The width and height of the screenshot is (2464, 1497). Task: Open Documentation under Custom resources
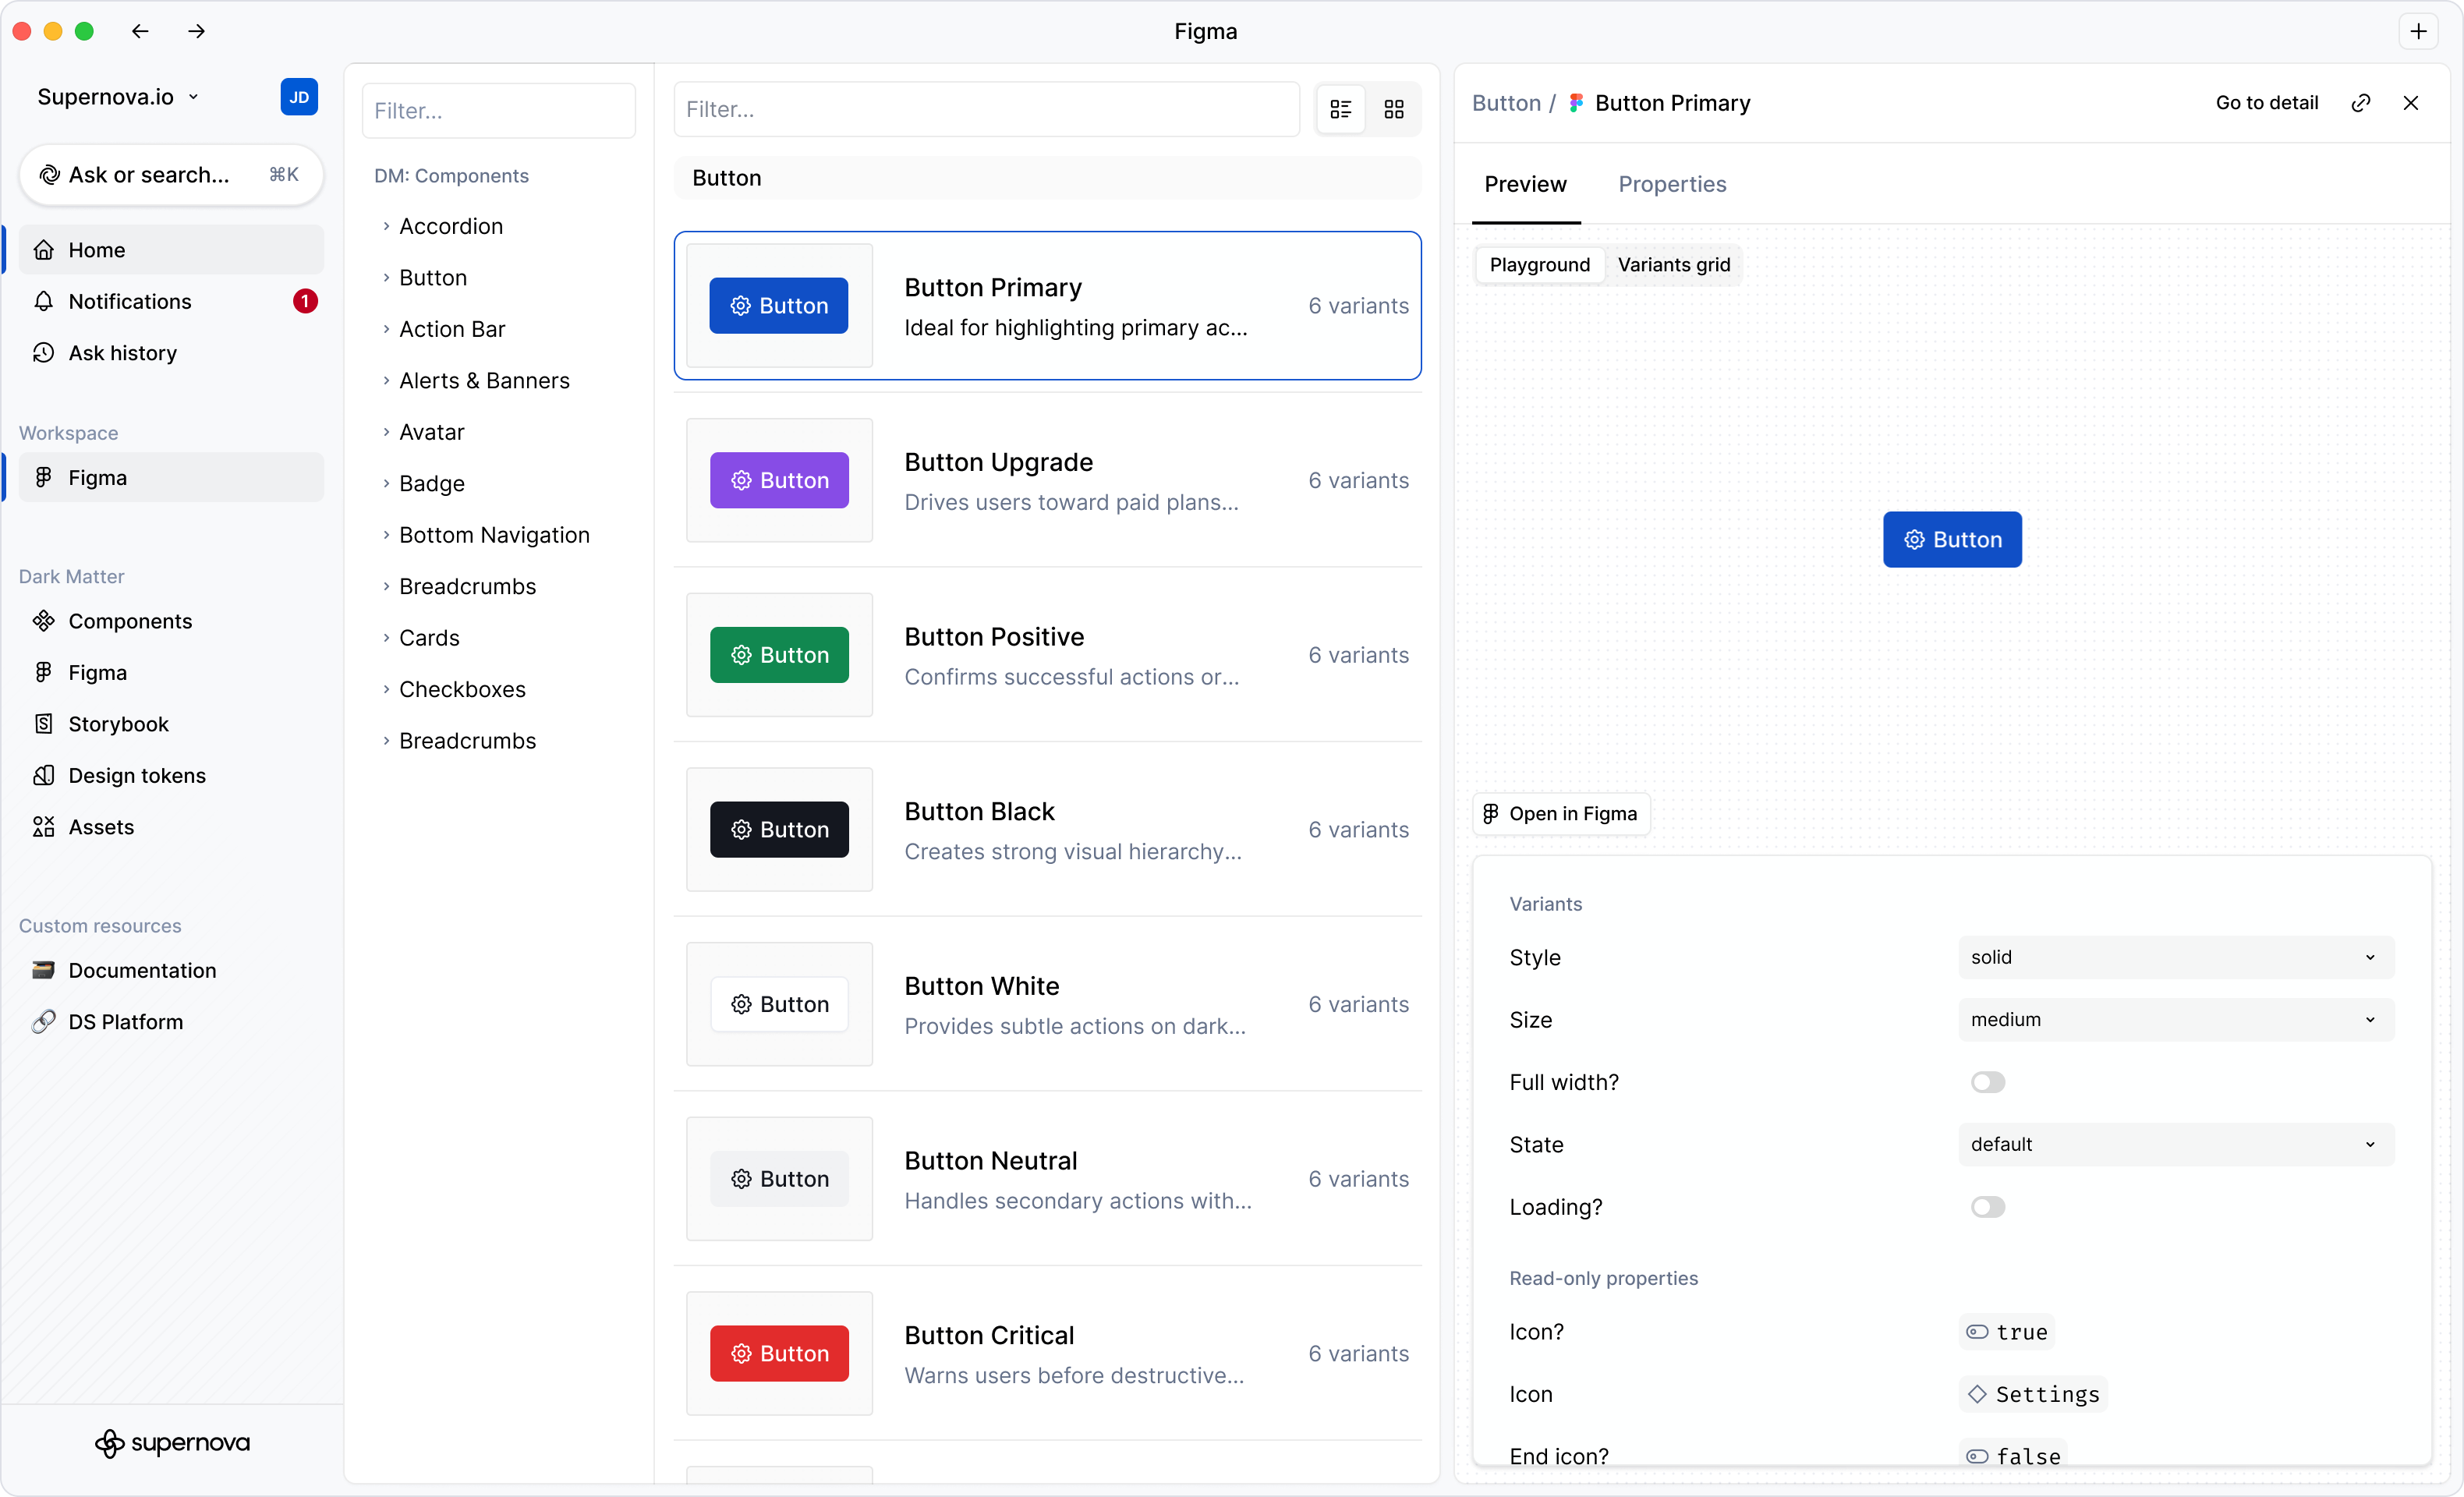(142, 970)
